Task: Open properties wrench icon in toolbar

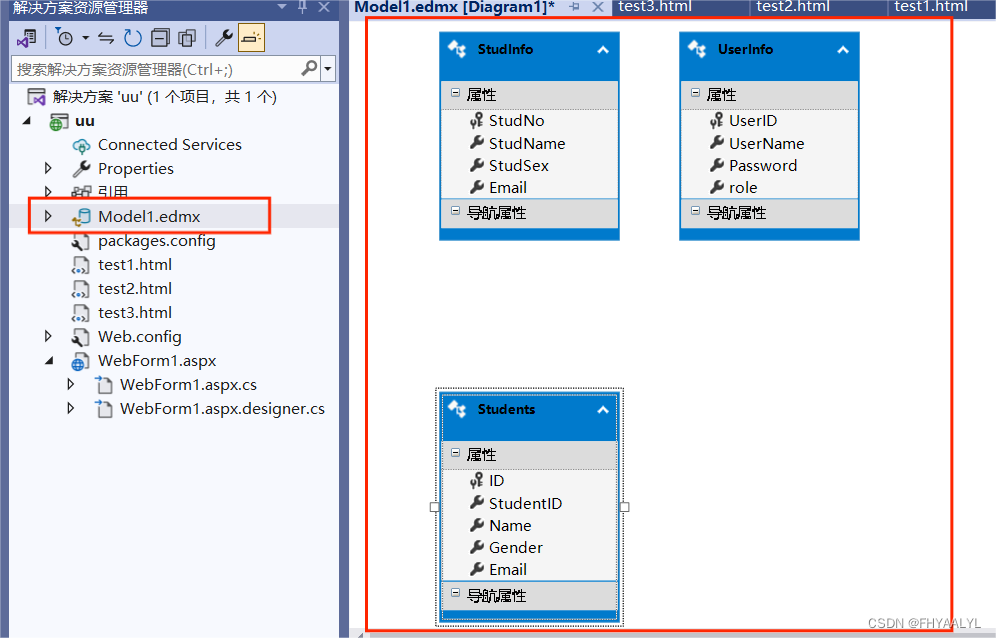Action: coord(224,38)
